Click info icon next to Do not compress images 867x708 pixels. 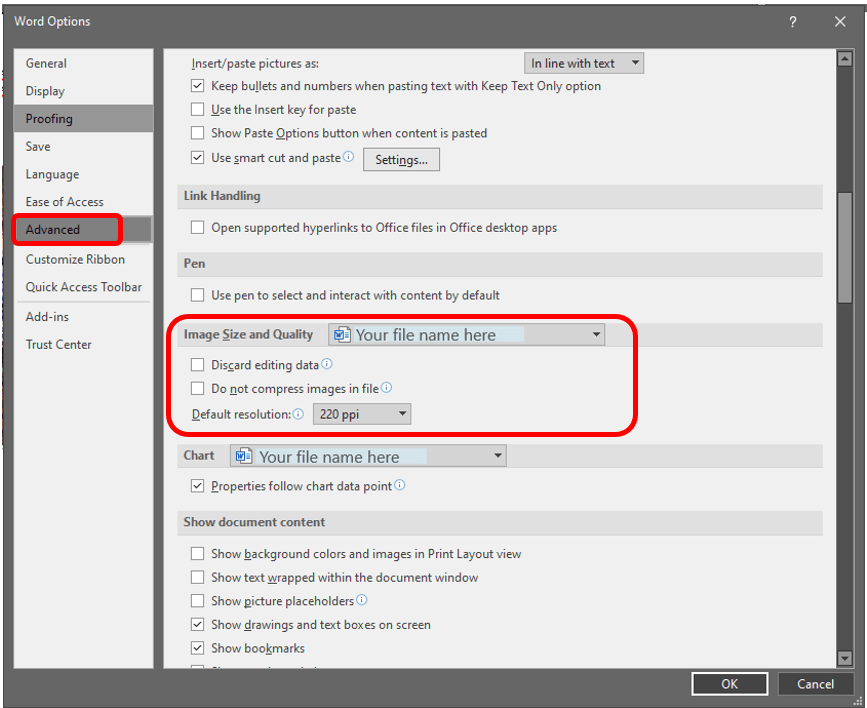point(387,388)
